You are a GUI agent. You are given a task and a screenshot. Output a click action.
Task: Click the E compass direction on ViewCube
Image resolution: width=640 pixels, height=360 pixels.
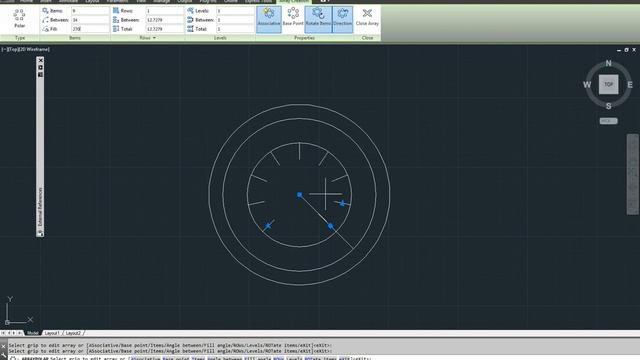coord(630,84)
